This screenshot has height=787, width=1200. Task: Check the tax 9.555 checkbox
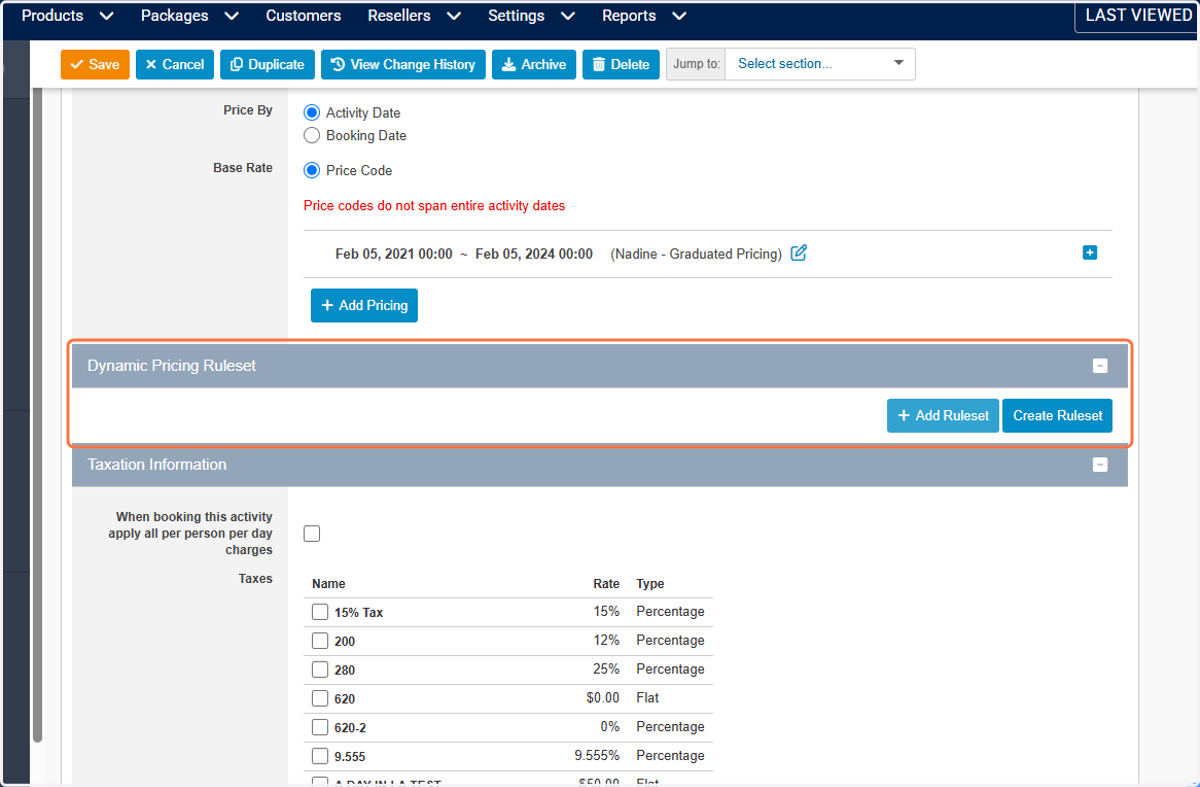(320, 756)
